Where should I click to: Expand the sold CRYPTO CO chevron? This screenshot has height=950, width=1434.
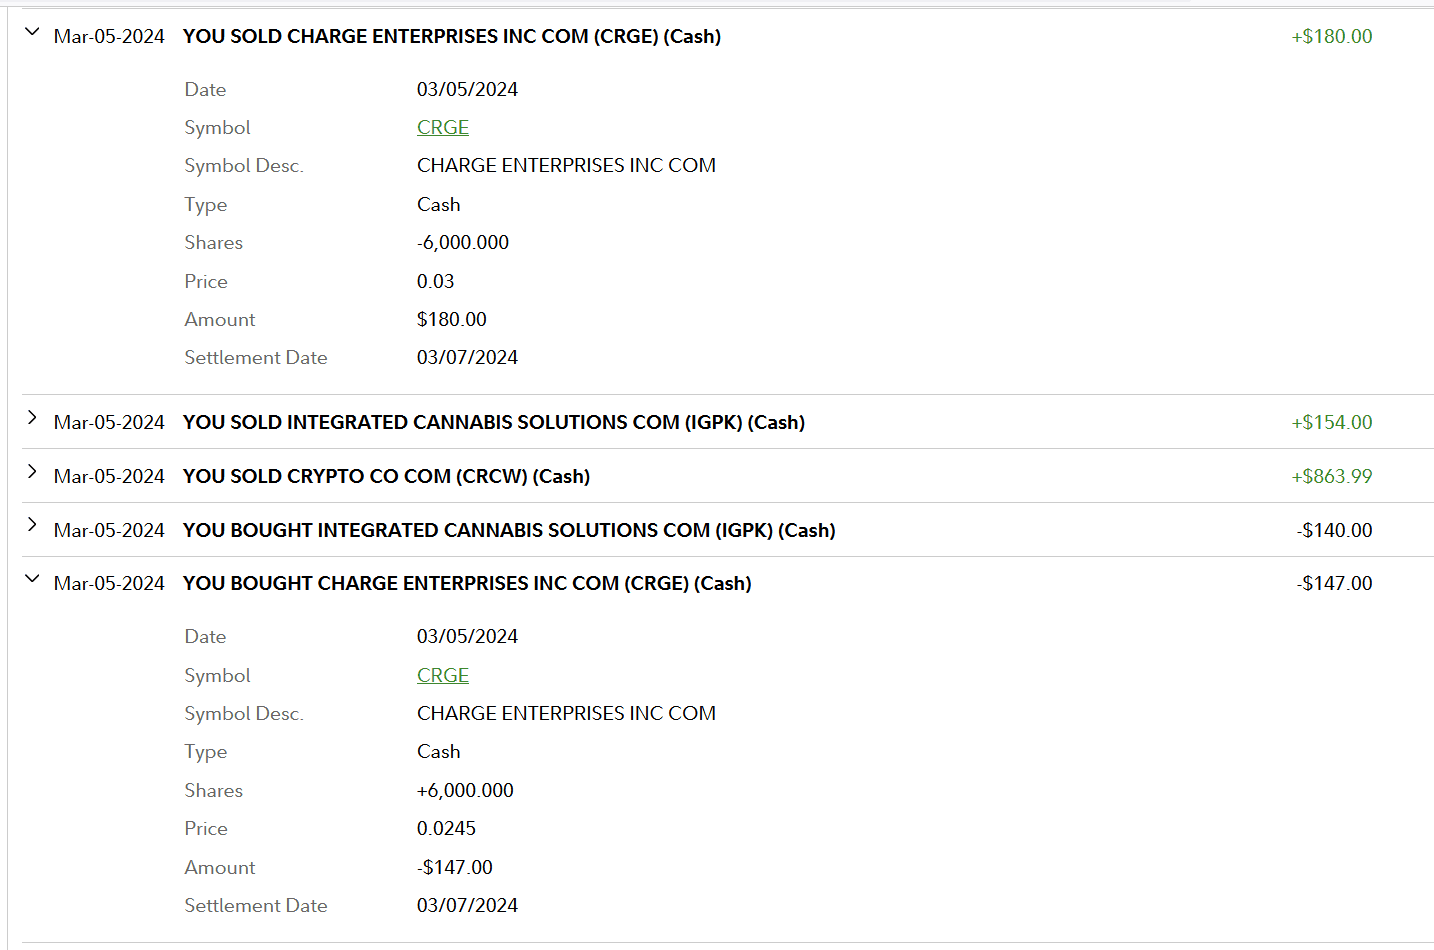click(x=32, y=472)
